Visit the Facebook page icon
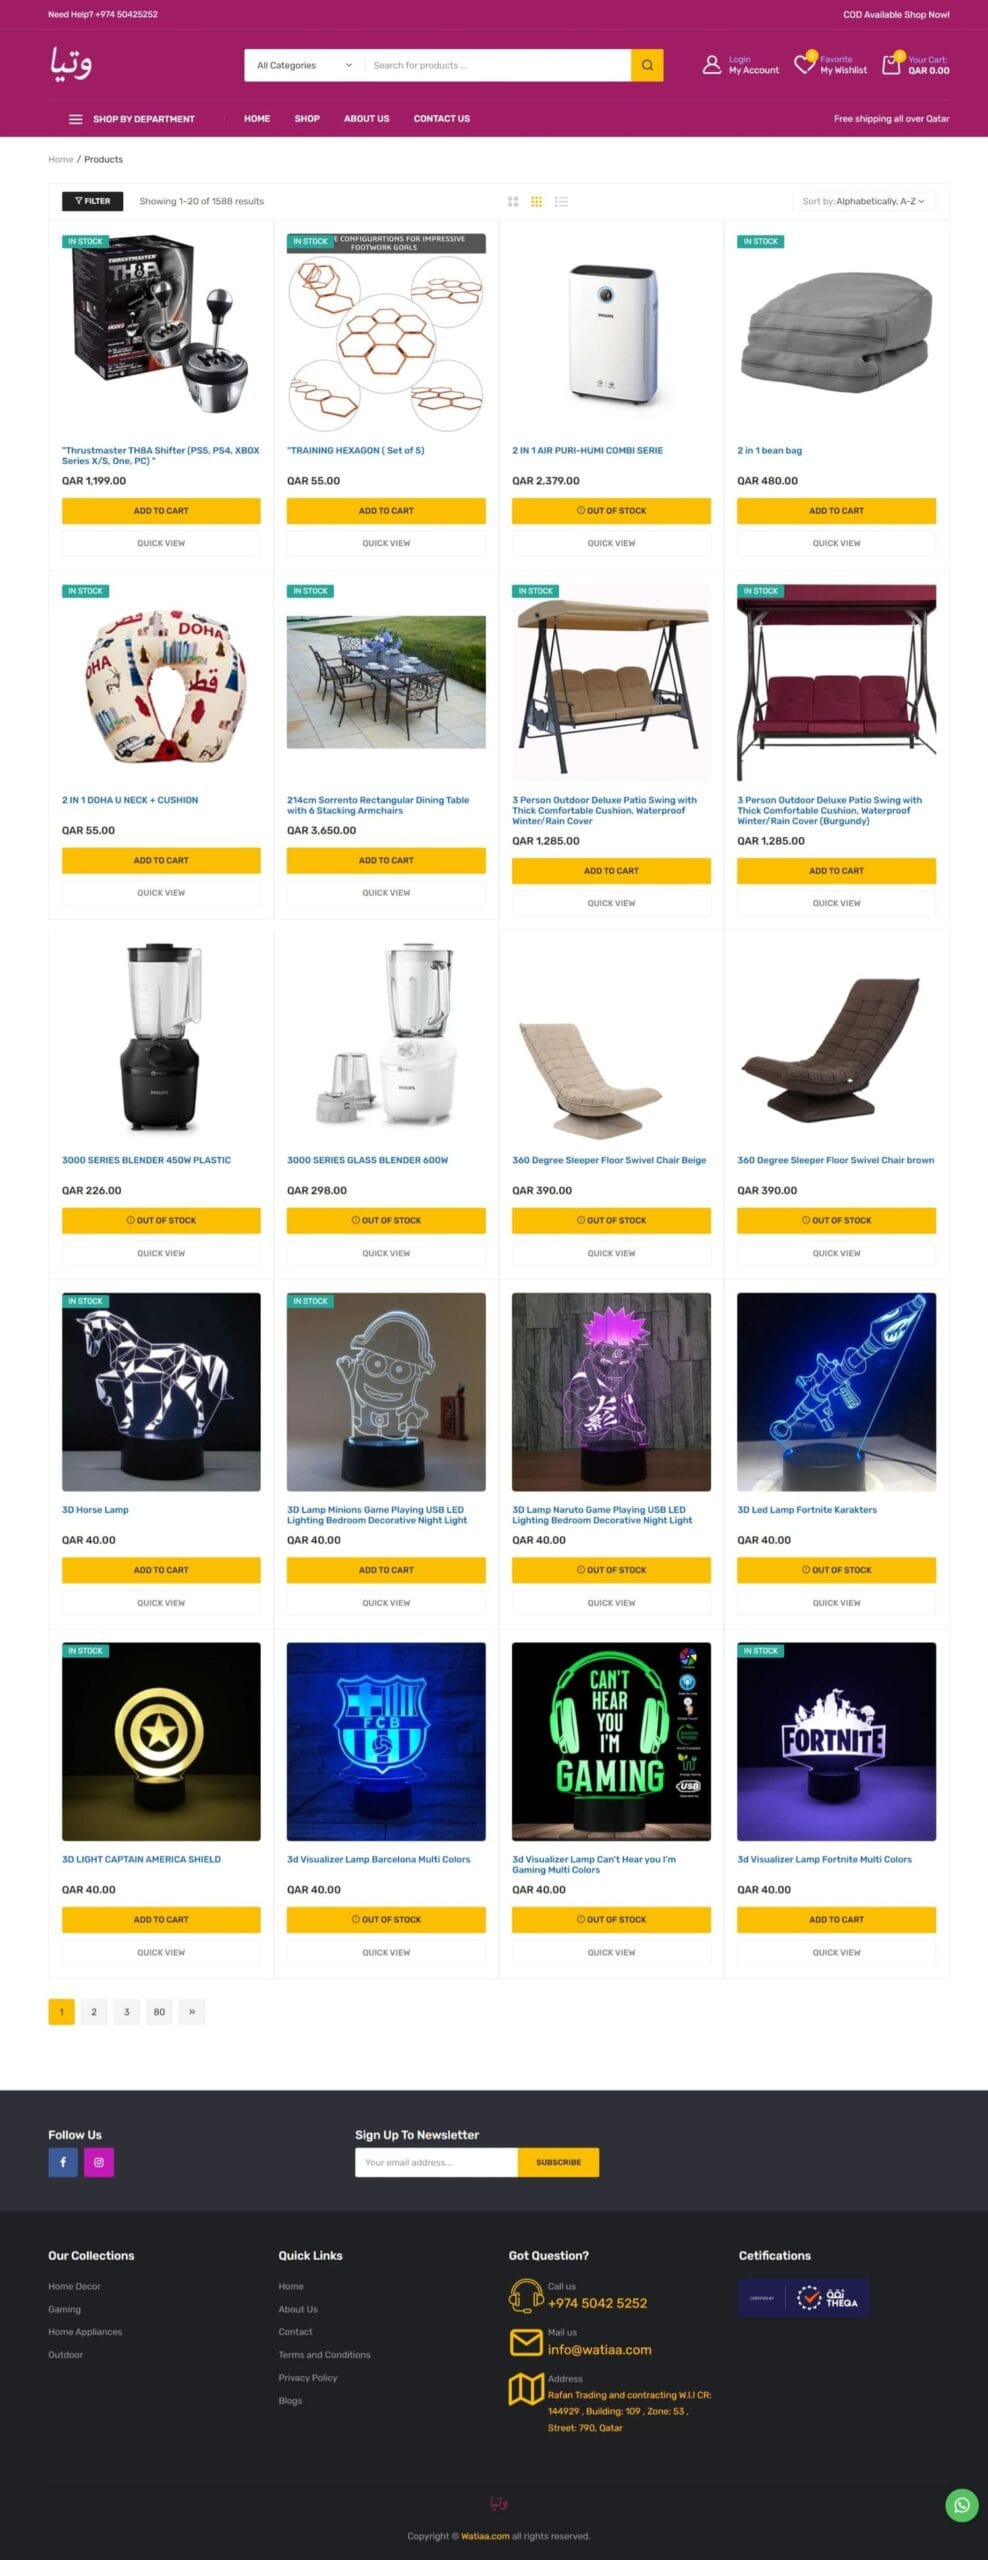The height and width of the screenshot is (2560, 988). coord(63,2162)
